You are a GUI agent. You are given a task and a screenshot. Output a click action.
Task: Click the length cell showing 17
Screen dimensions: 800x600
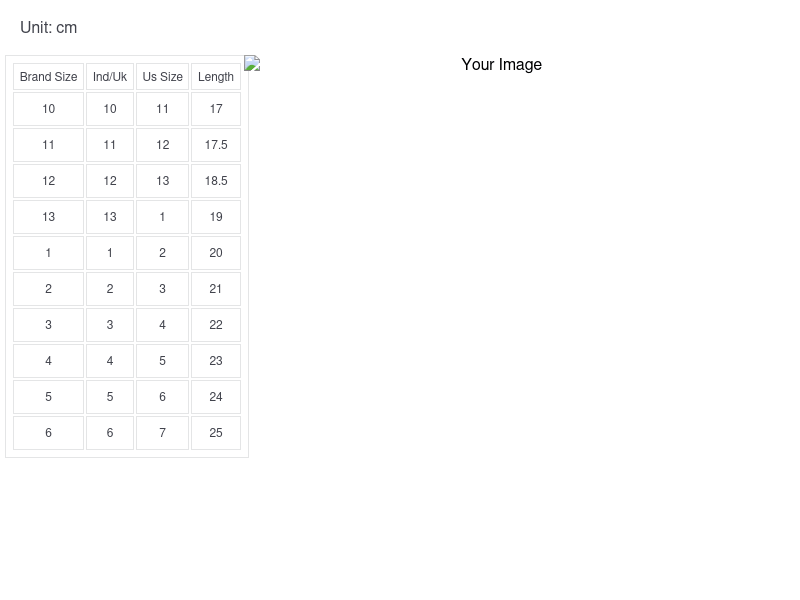coord(216,109)
